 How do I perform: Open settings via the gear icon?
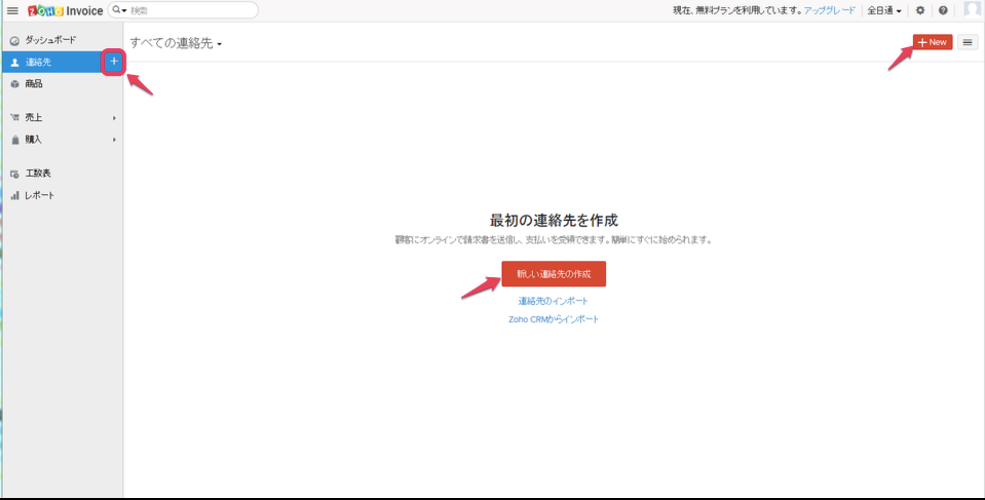pyautogui.click(x=920, y=11)
